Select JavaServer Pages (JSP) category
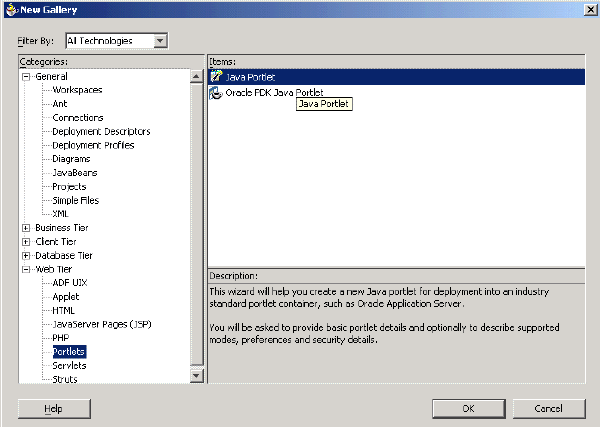Screen dimensions: 600x427 (102, 324)
